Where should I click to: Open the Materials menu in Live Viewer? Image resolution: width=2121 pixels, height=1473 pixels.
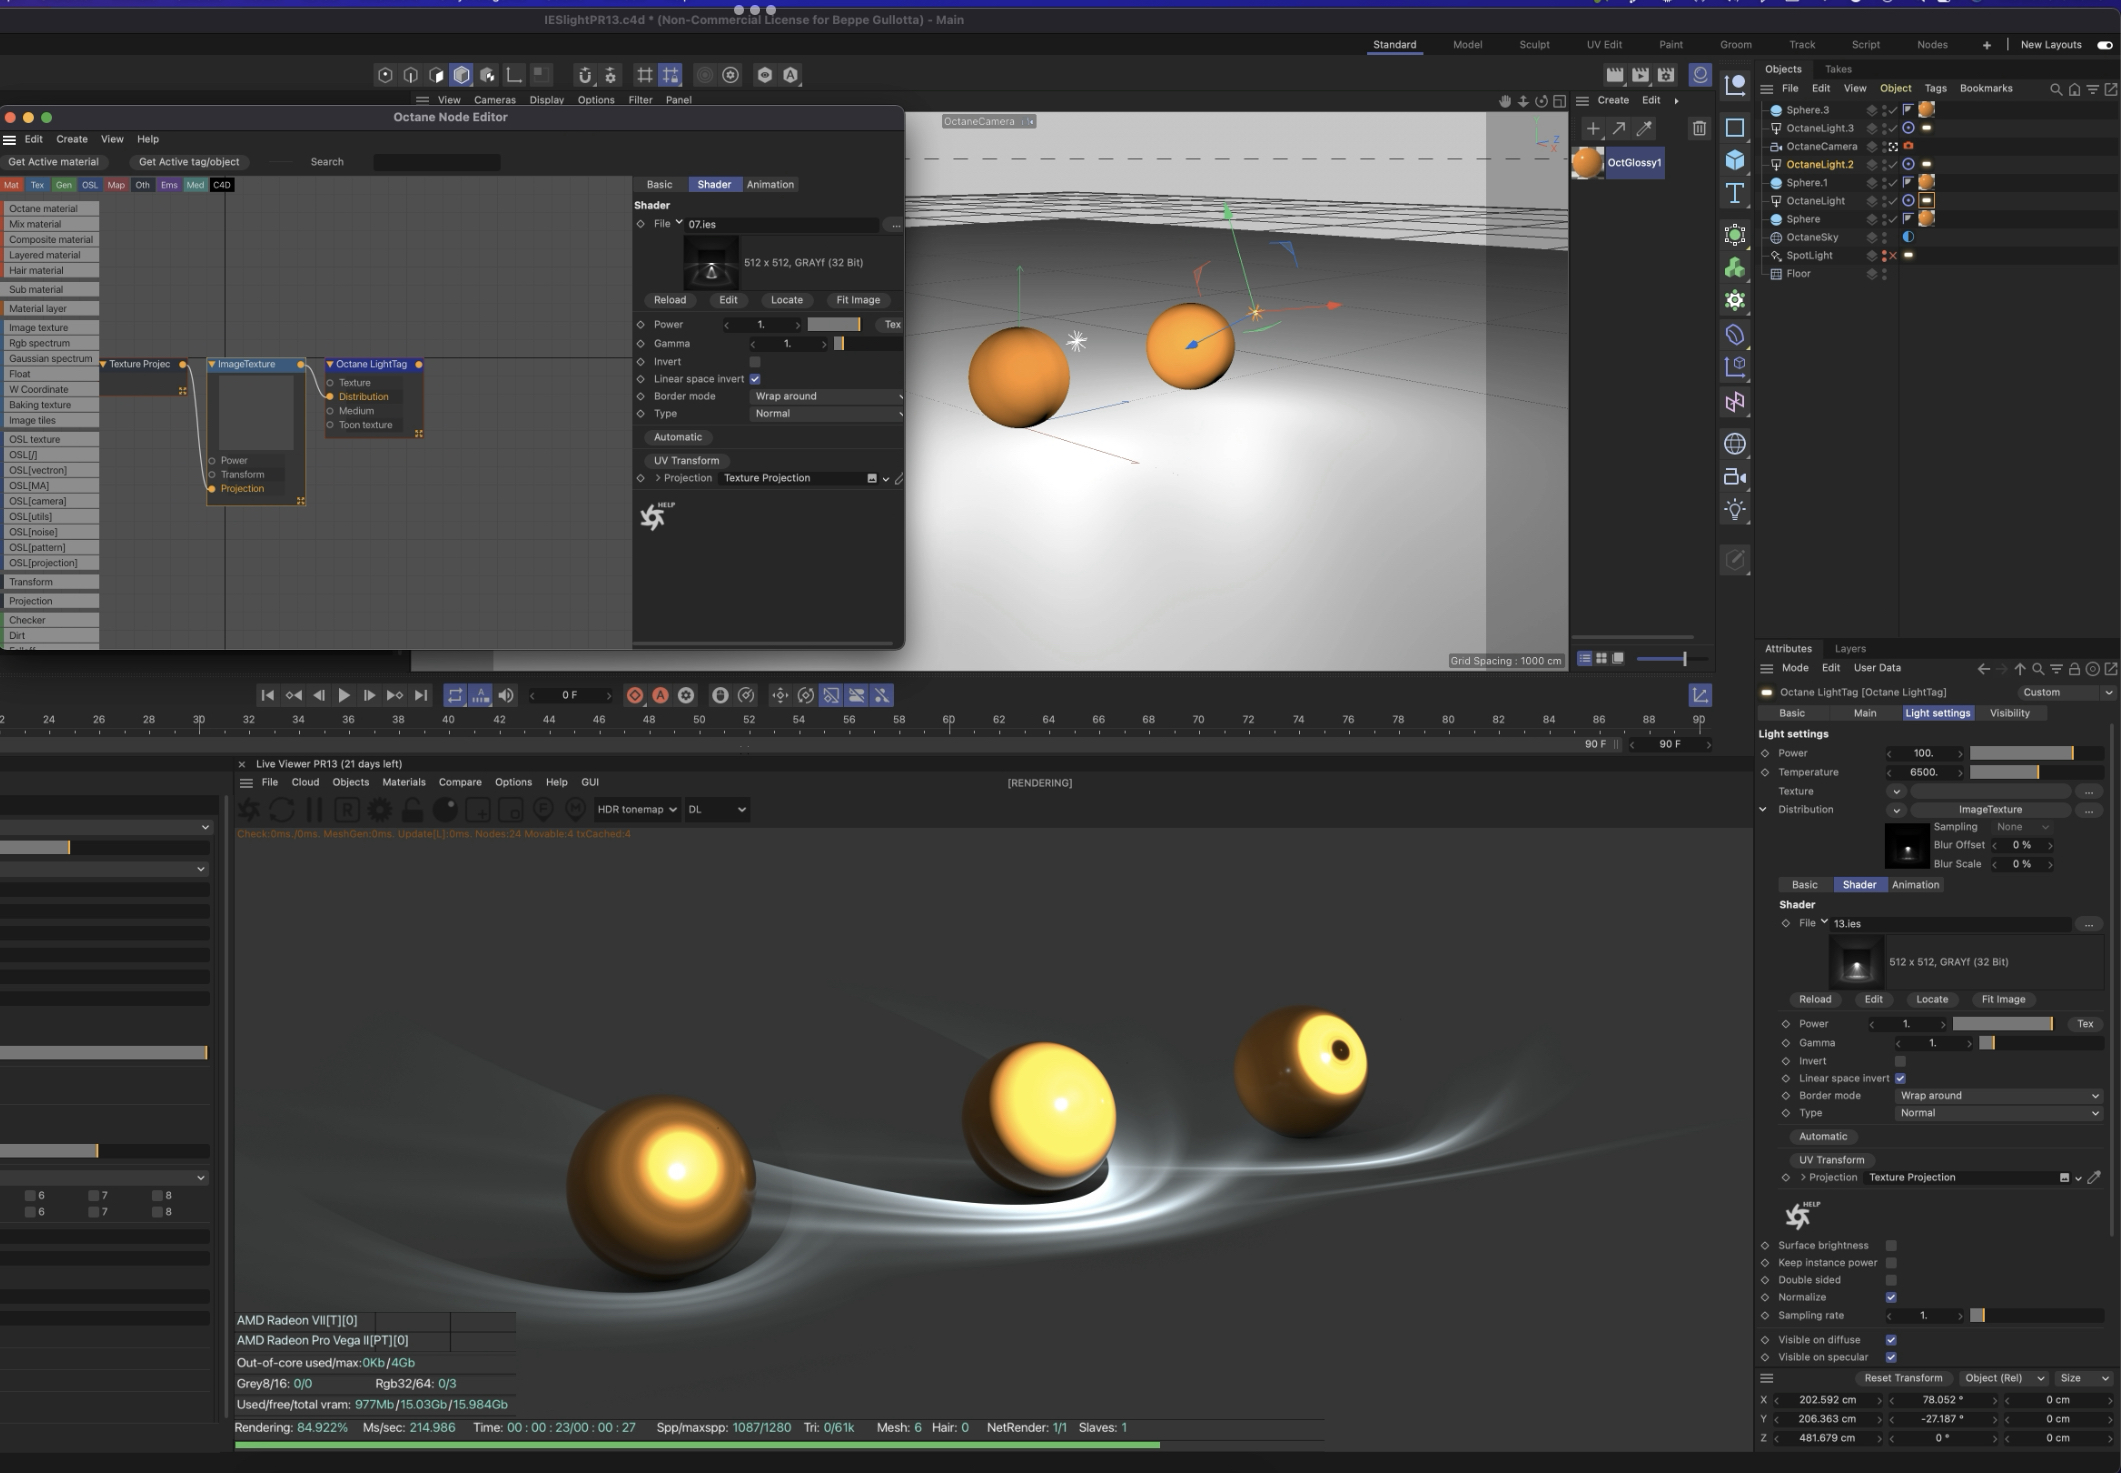(x=403, y=782)
